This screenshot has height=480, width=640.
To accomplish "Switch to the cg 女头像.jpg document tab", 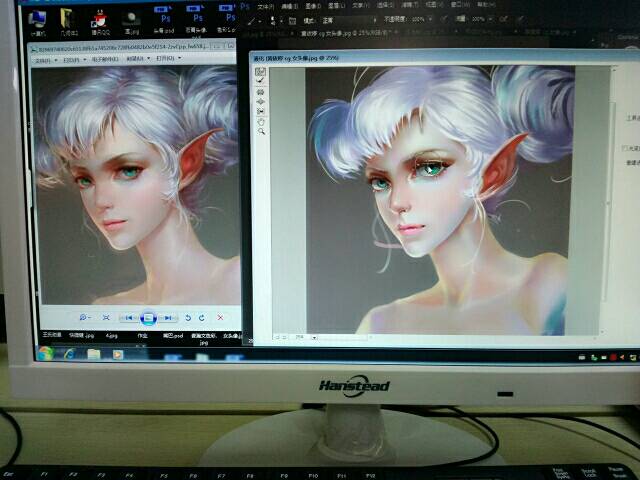I will click(x=350, y=33).
